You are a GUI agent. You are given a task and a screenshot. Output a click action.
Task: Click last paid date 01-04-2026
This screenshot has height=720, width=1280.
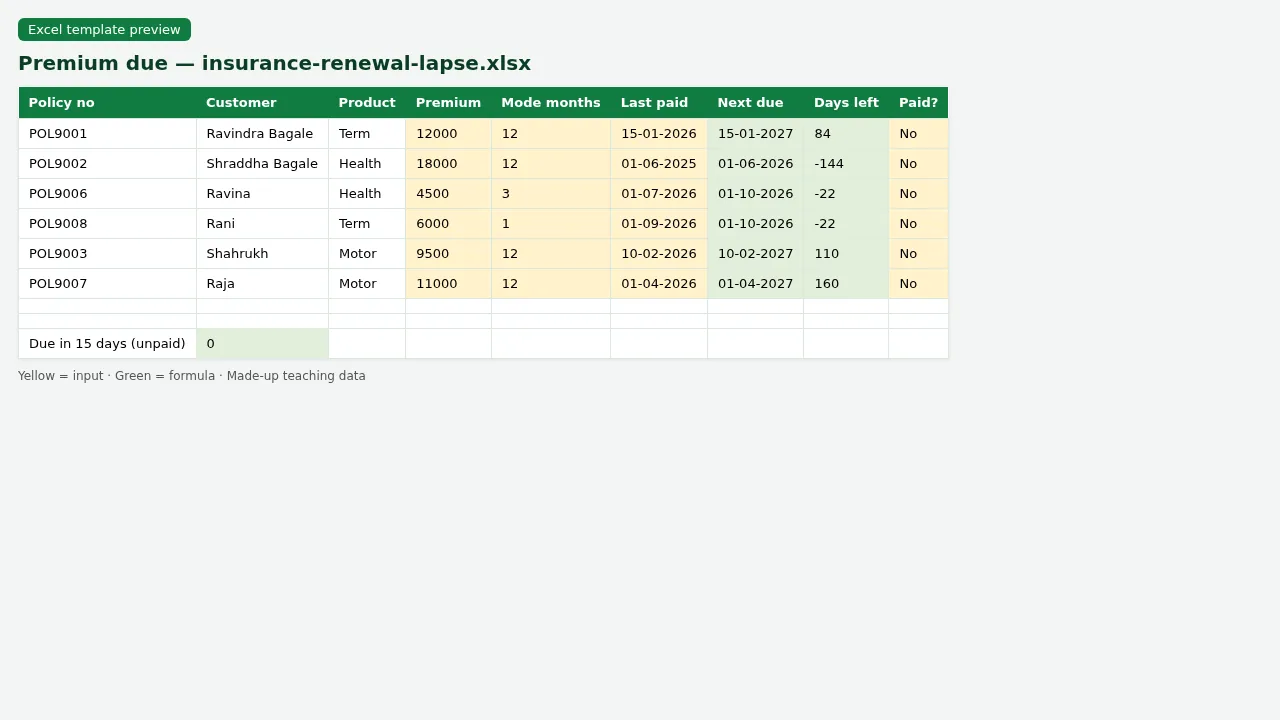coord(659,284)
